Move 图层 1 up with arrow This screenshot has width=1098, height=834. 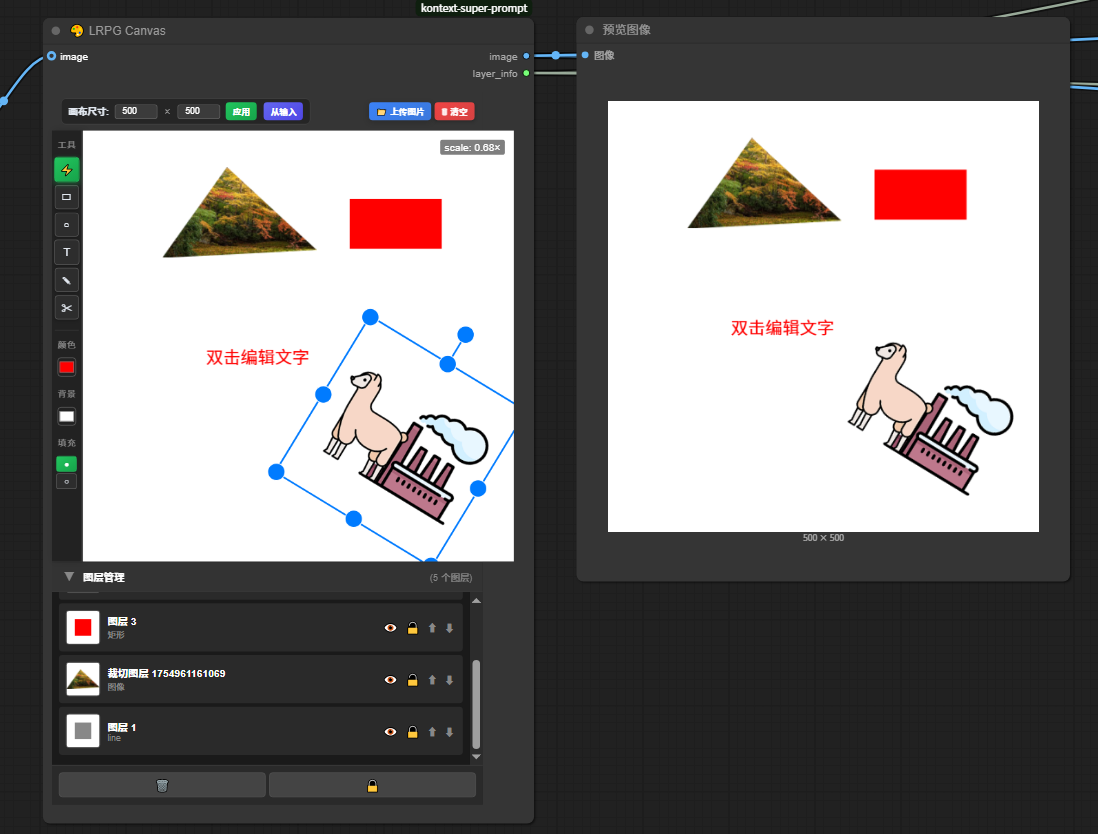point(432,732)
